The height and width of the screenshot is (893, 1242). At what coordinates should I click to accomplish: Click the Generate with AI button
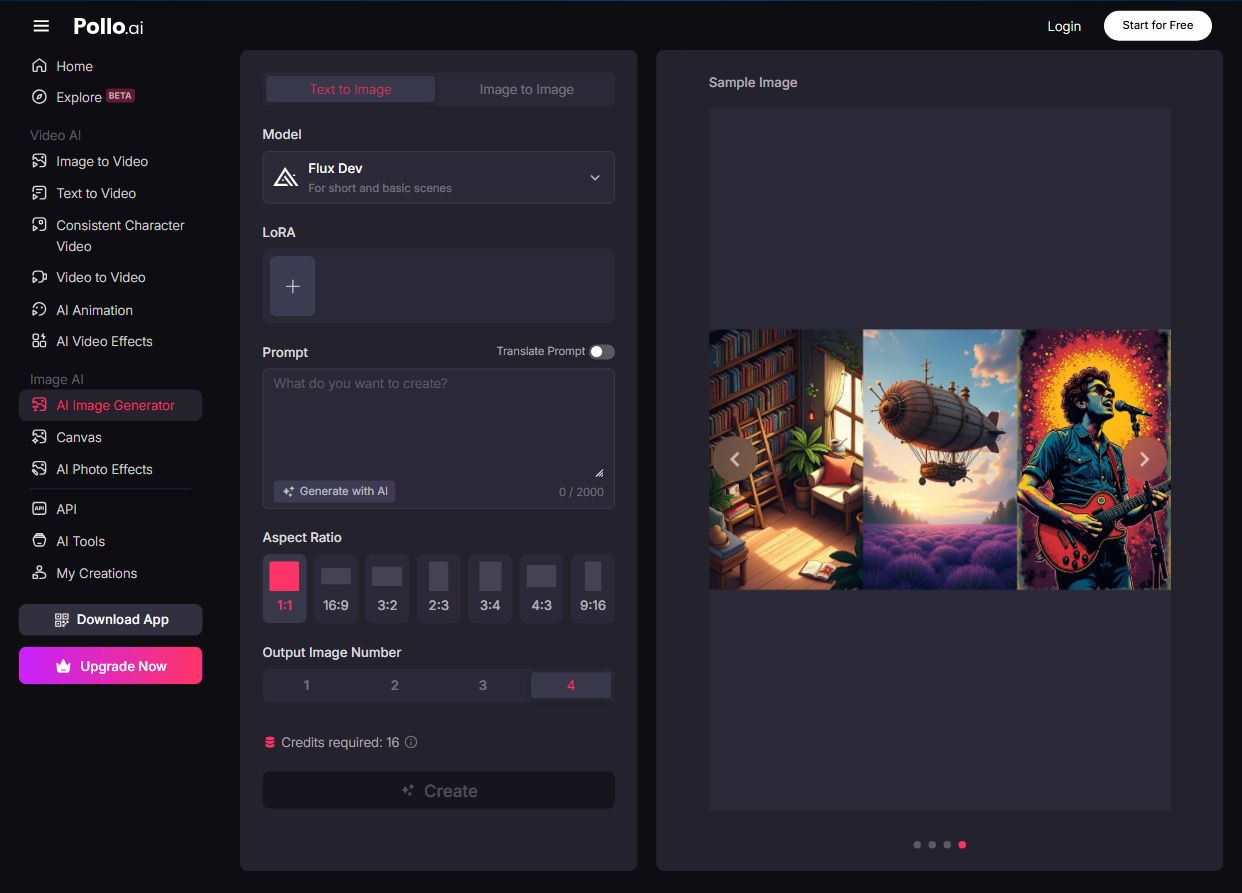(335, 491)
